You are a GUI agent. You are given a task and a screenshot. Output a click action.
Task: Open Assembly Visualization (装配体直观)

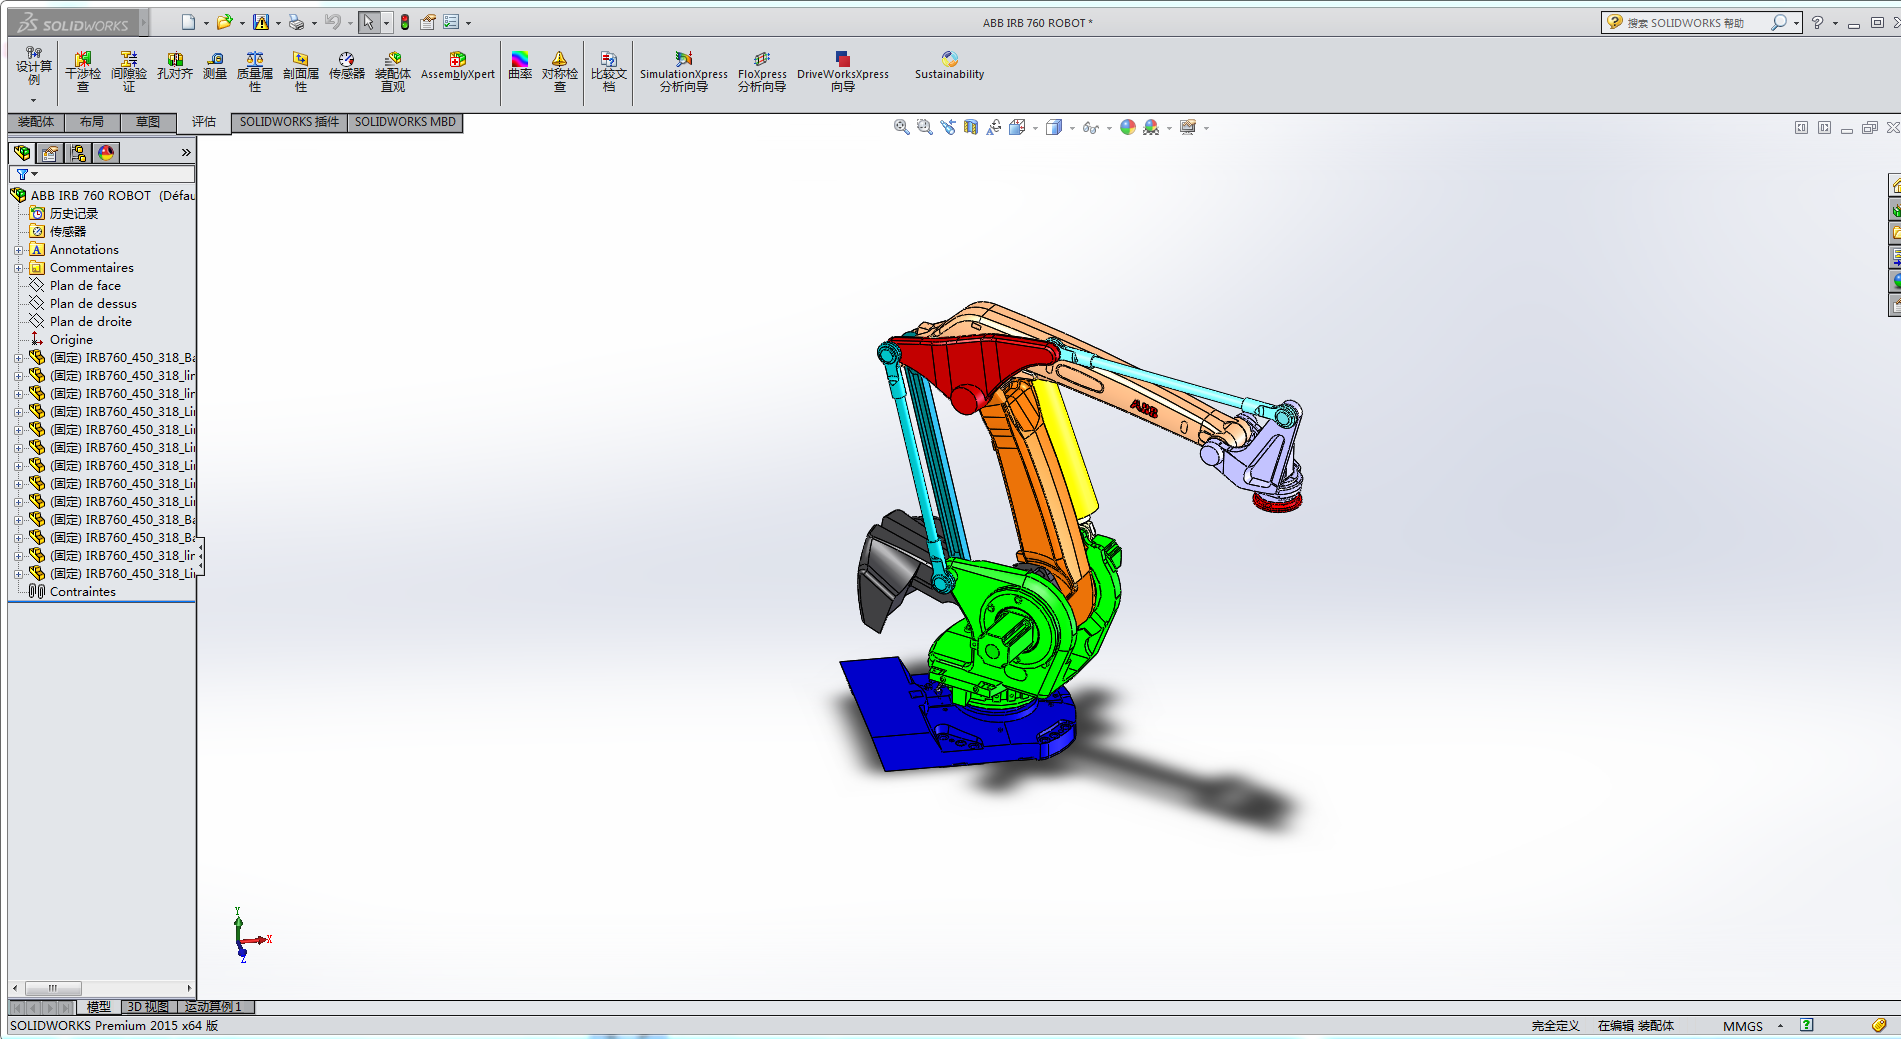tap(393, 72)
